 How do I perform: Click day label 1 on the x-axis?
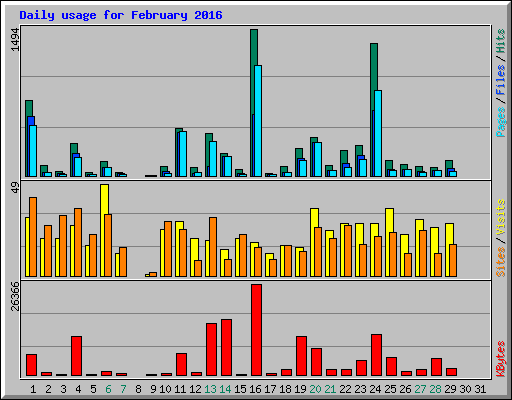33,389
